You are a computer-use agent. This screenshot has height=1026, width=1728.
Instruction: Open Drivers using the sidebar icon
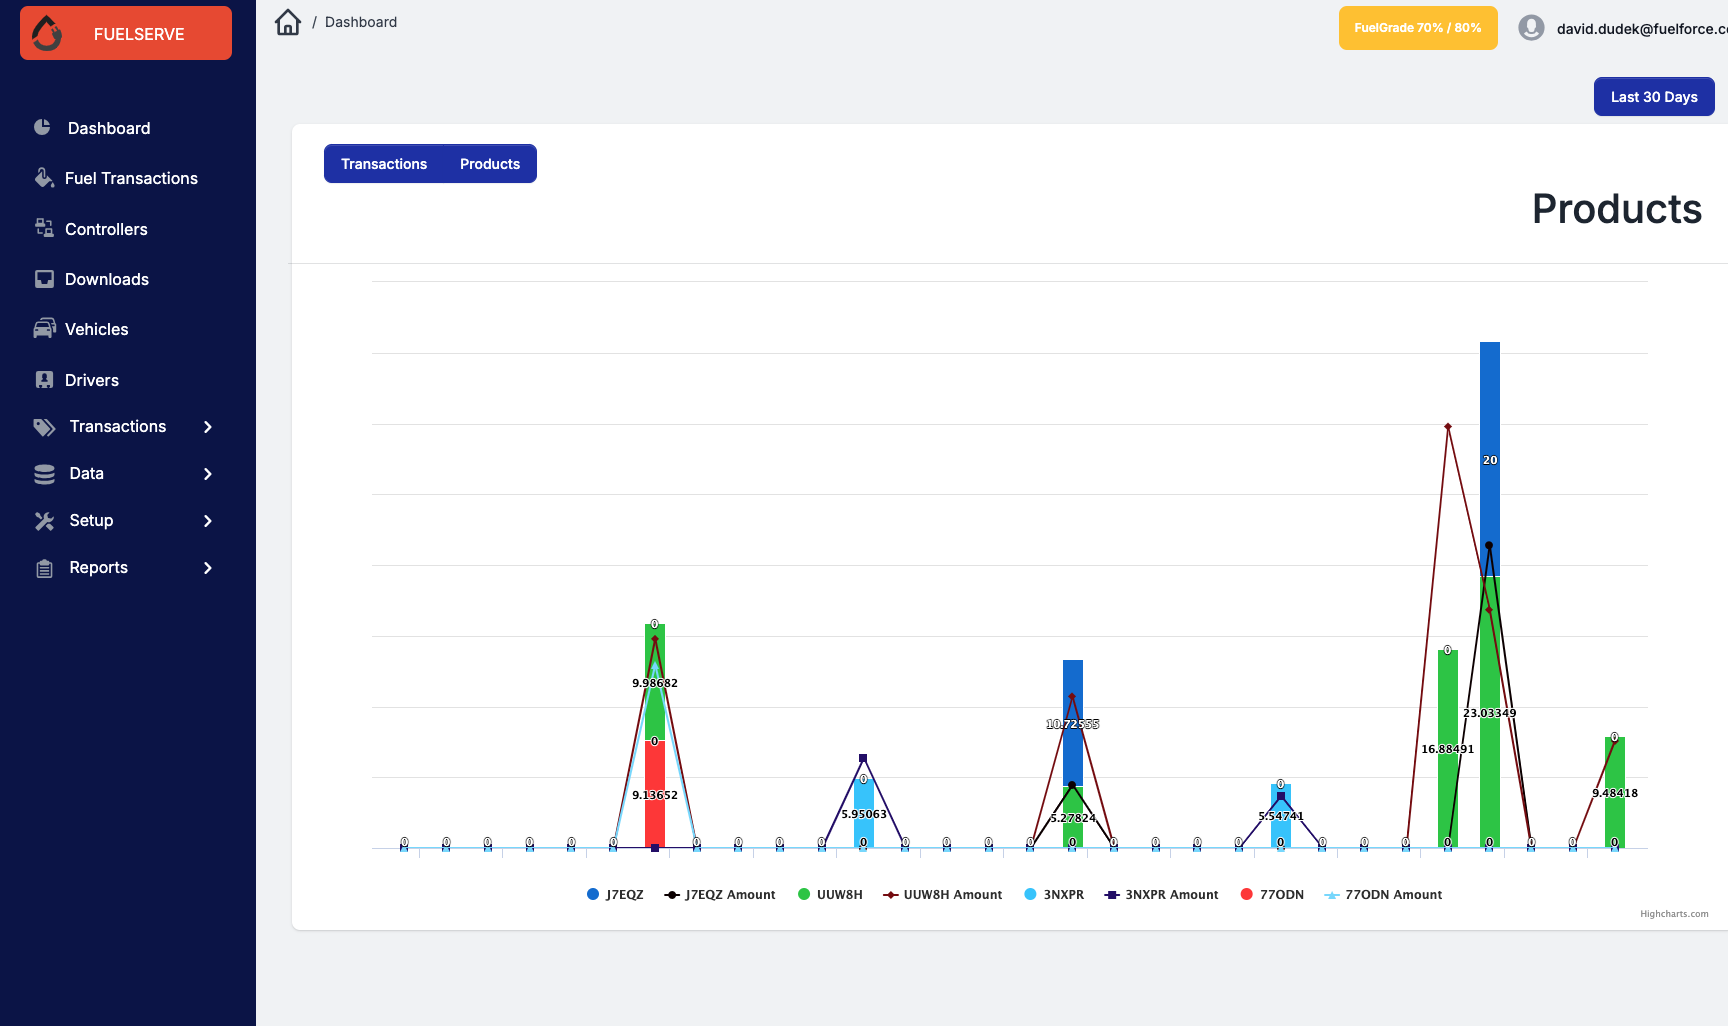point(43,379)
